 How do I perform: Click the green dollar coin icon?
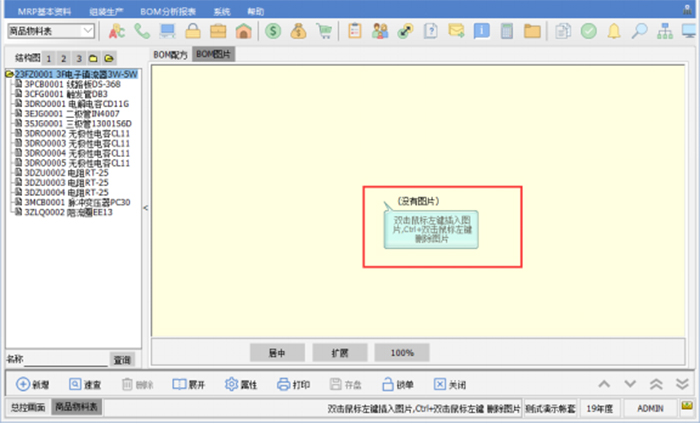273,31
